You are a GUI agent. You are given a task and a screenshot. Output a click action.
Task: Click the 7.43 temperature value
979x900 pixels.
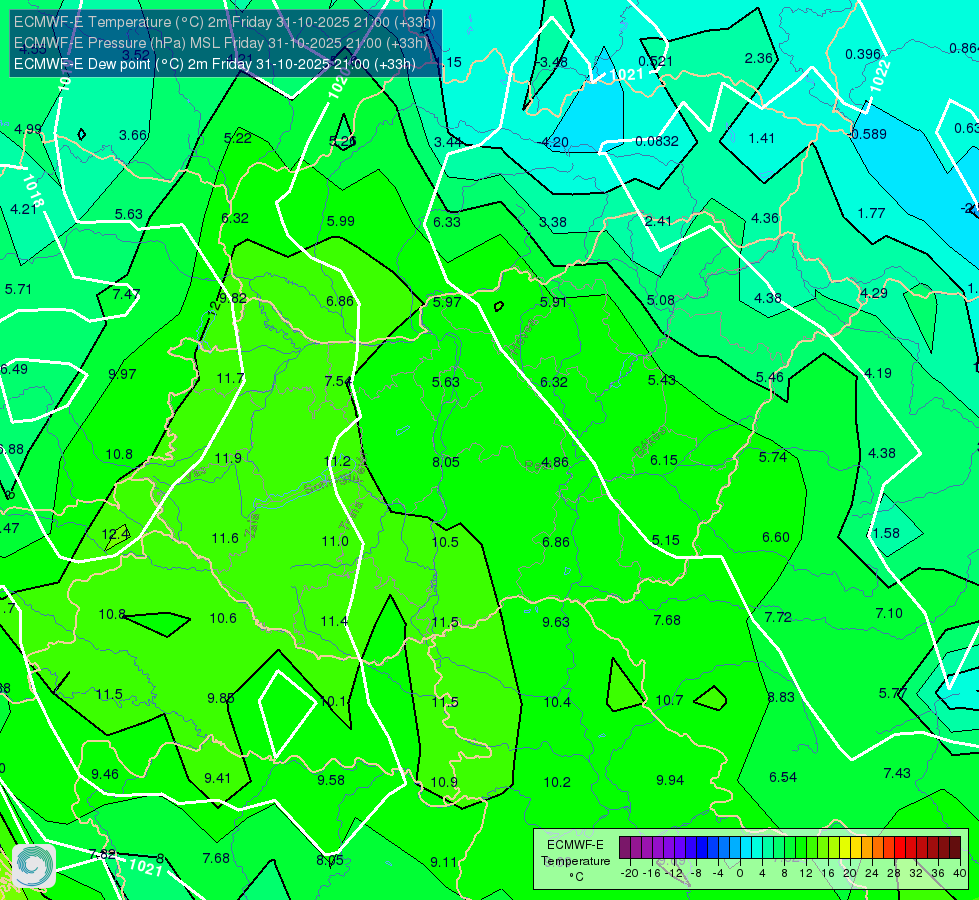point(897,773)
